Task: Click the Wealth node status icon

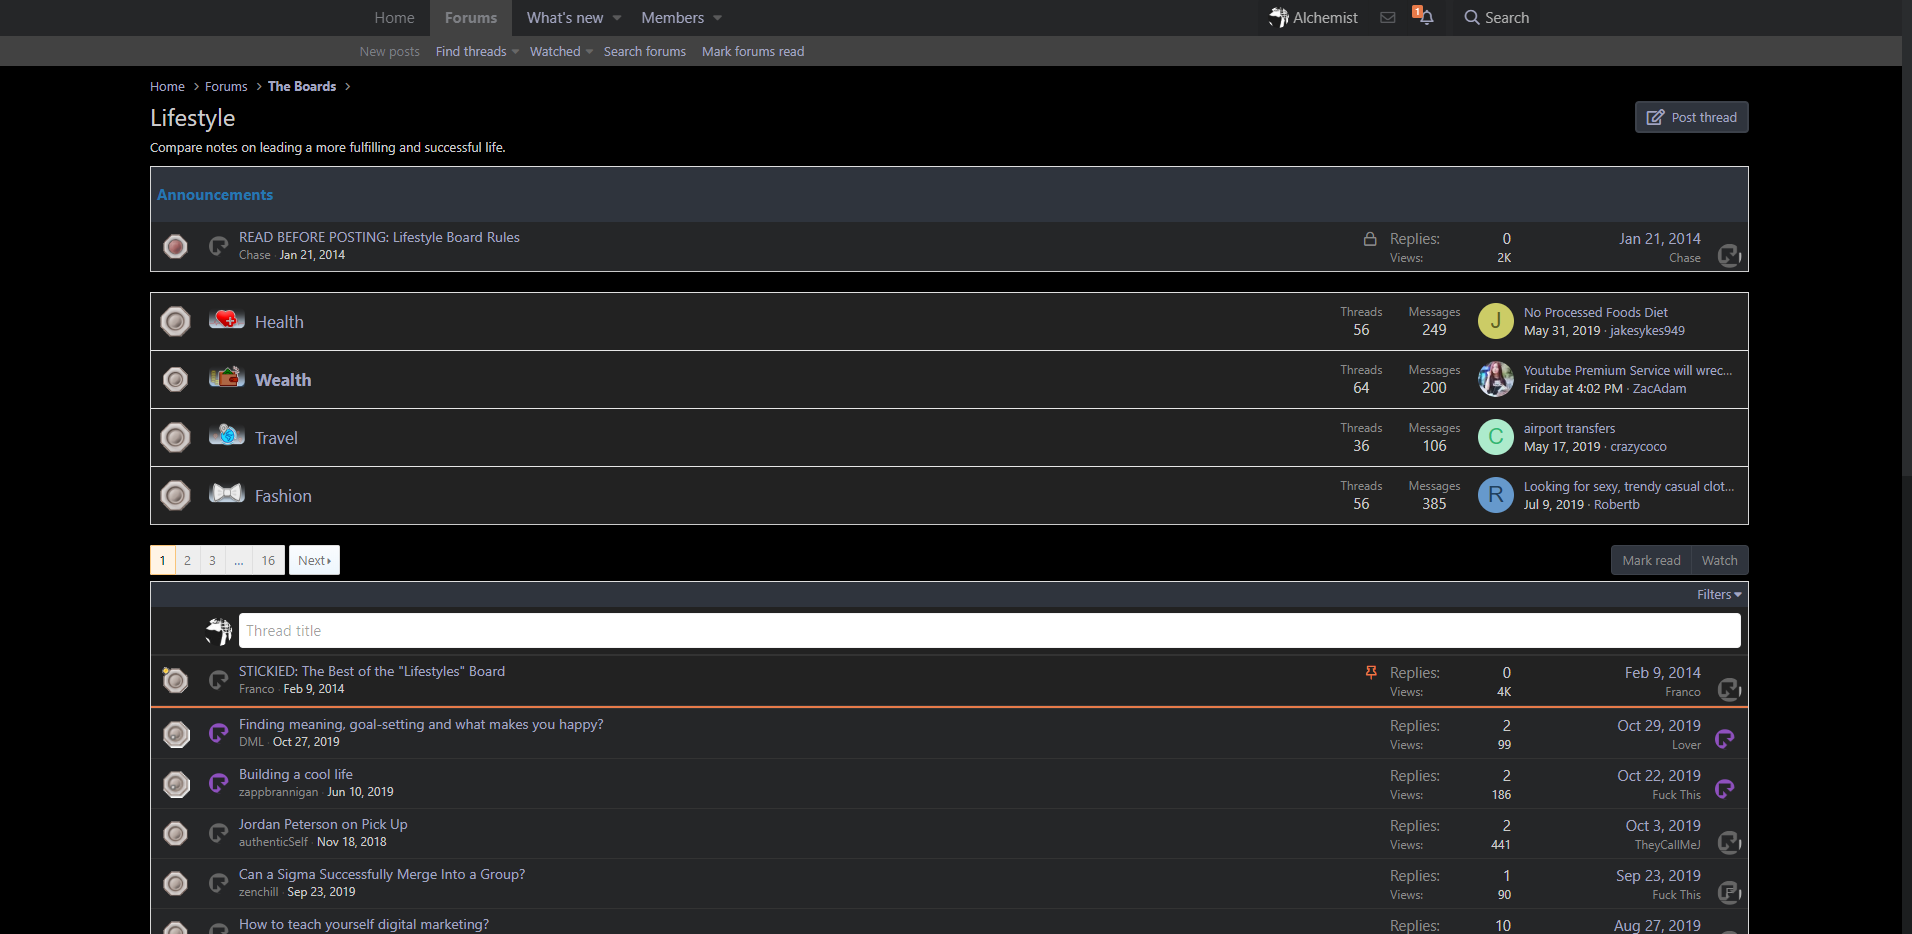Action: [176, 380]
